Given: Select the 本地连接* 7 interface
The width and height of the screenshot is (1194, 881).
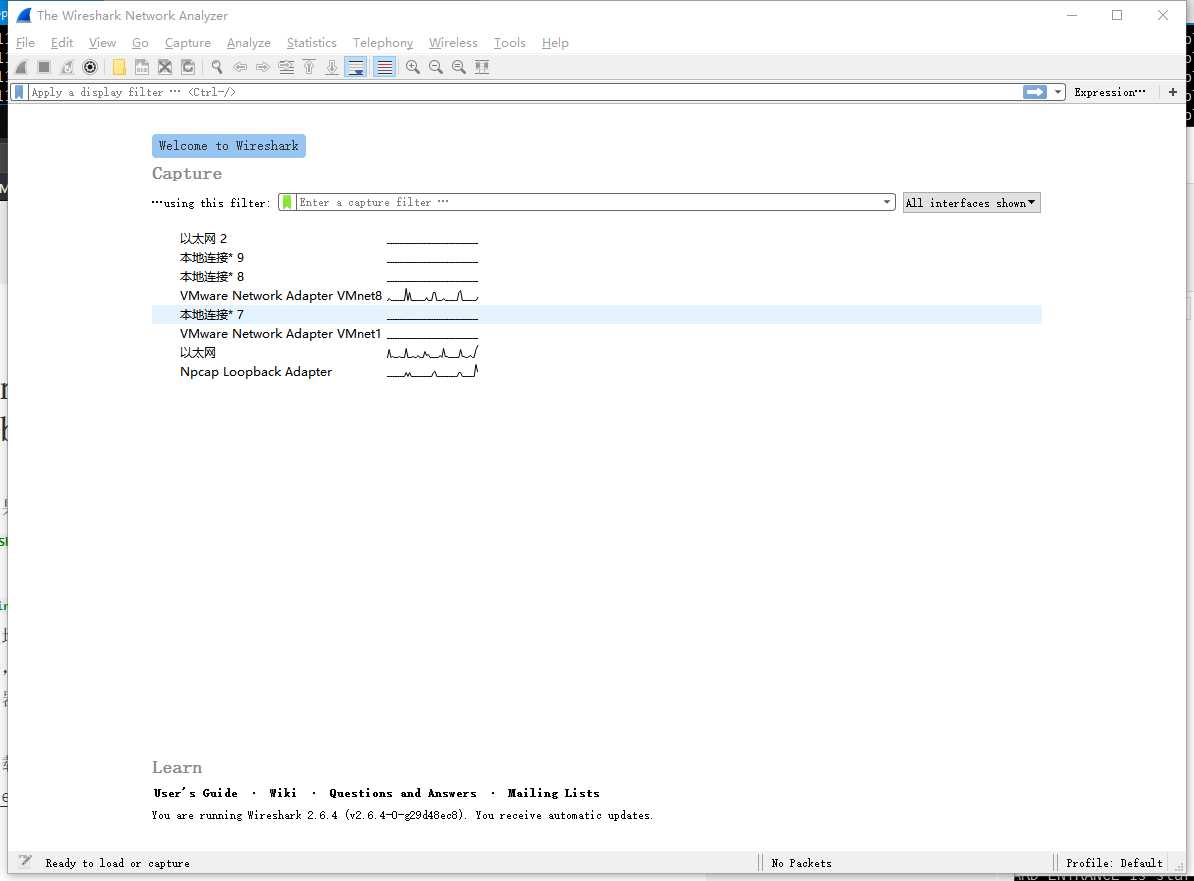Looking at the screenshot, I should click(596, 314).
